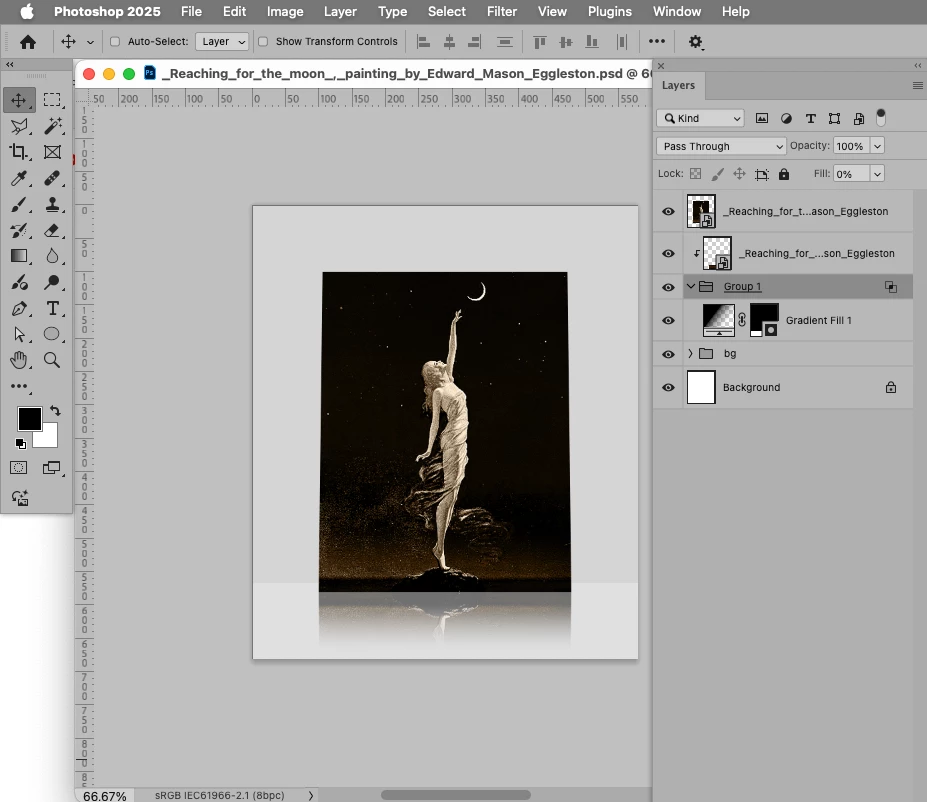Enable the Auto-Select checkbox

115,41
